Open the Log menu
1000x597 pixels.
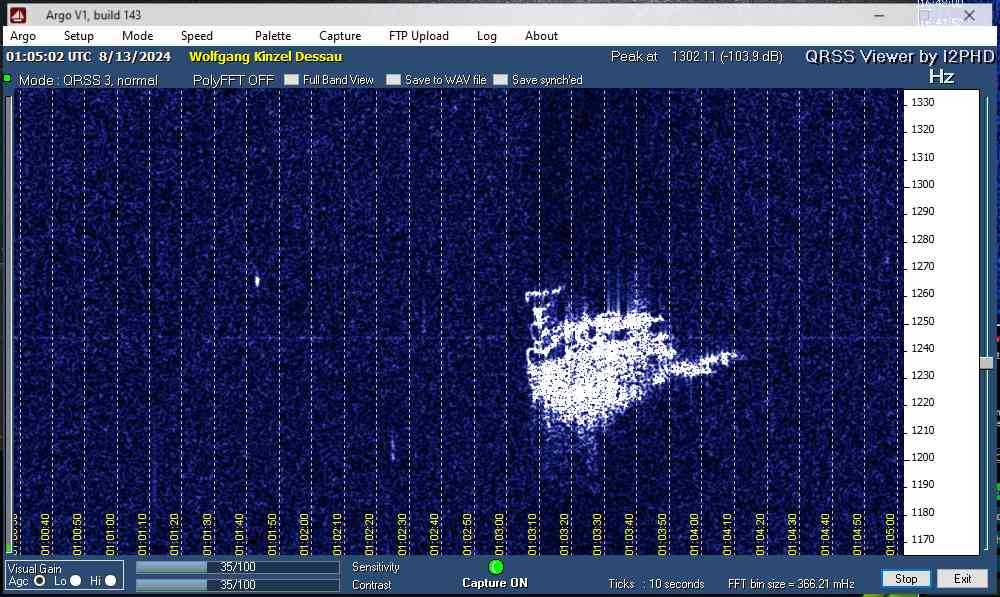(x=487, y=36)
